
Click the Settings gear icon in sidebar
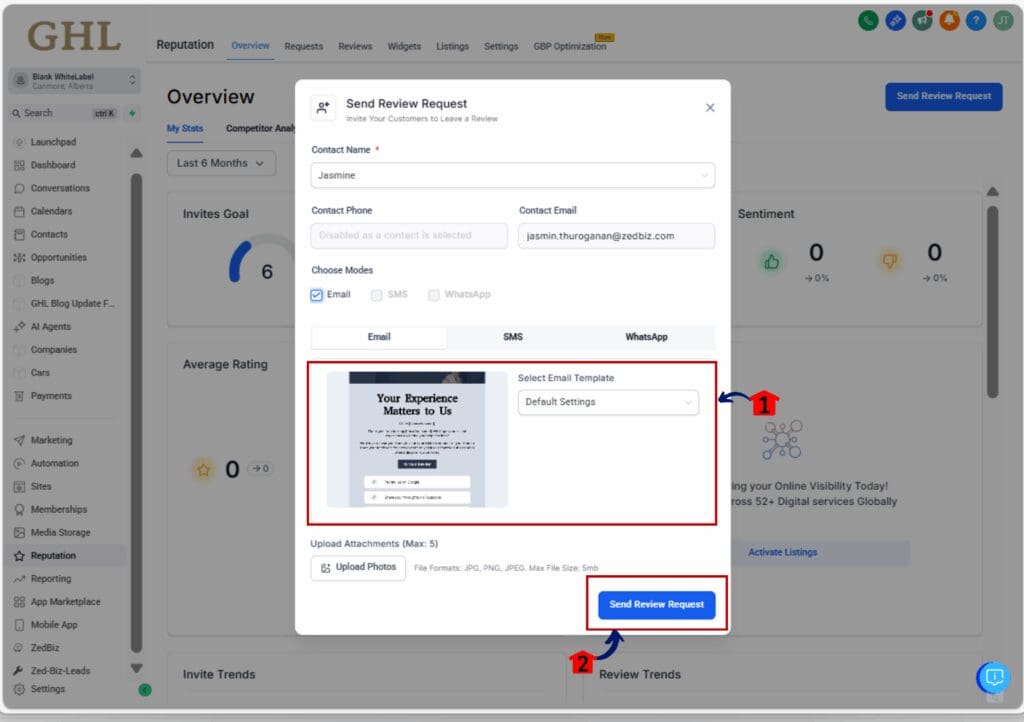coord(20,689)
